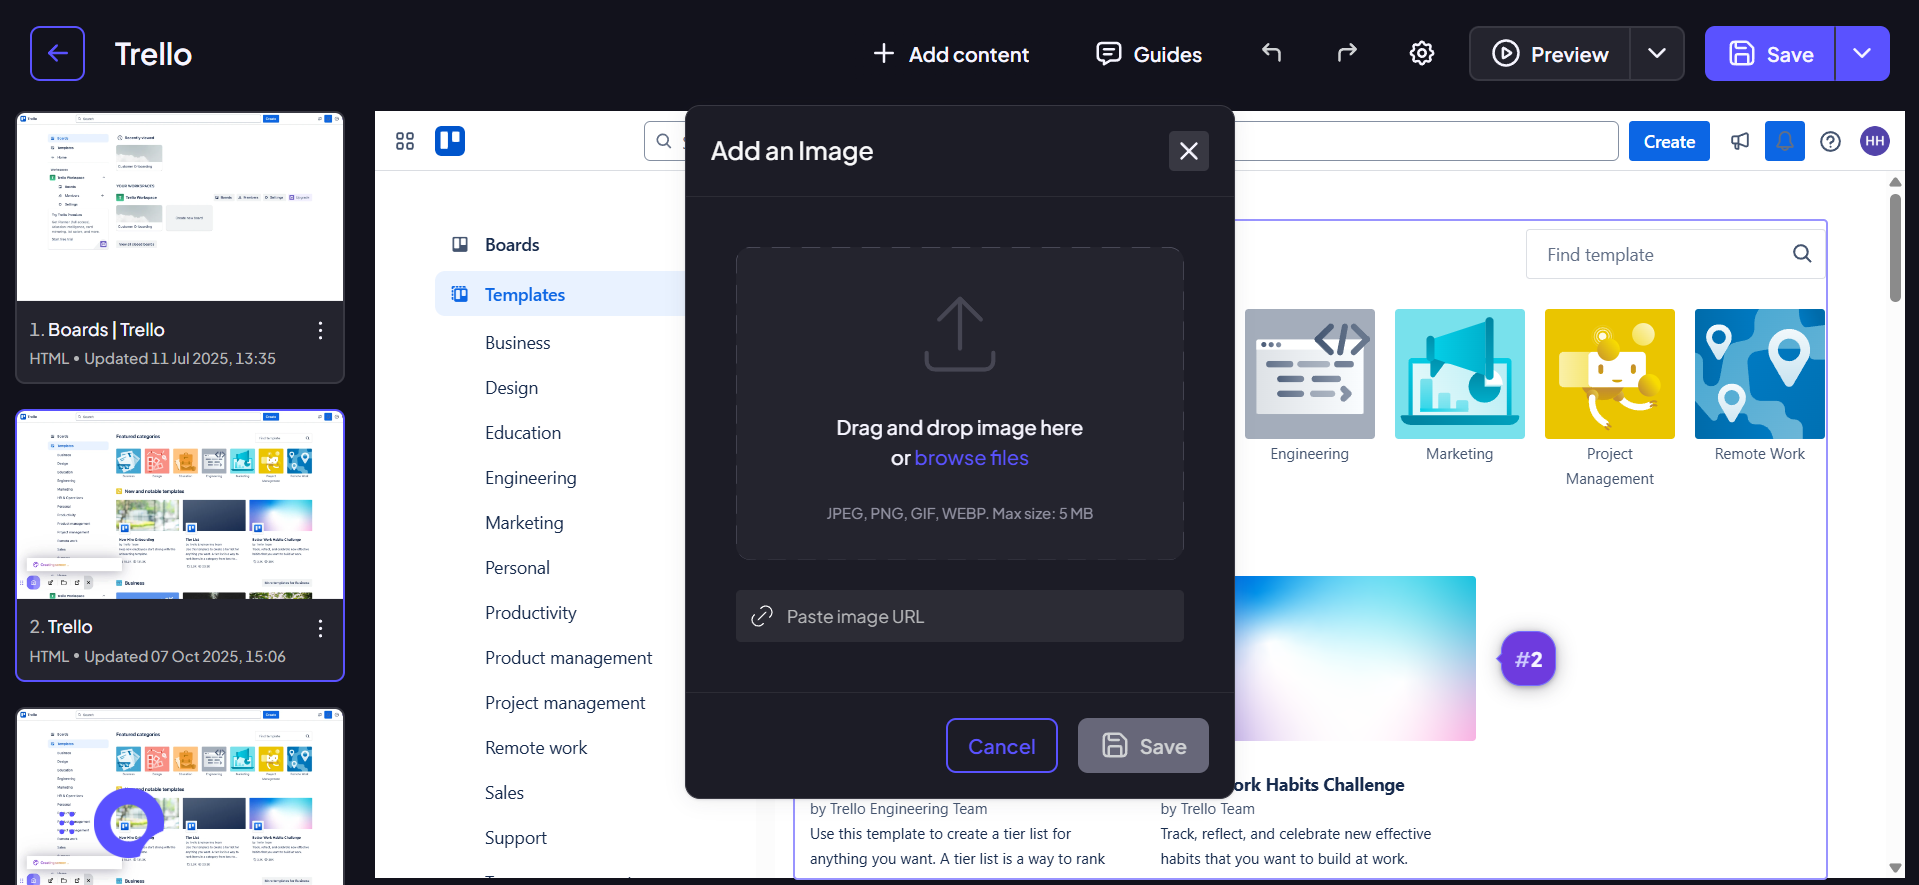The height and width of the screenshot is (885, 1919).
Task: Open the Marketing featured category tile
Action: coord(1459,374)
